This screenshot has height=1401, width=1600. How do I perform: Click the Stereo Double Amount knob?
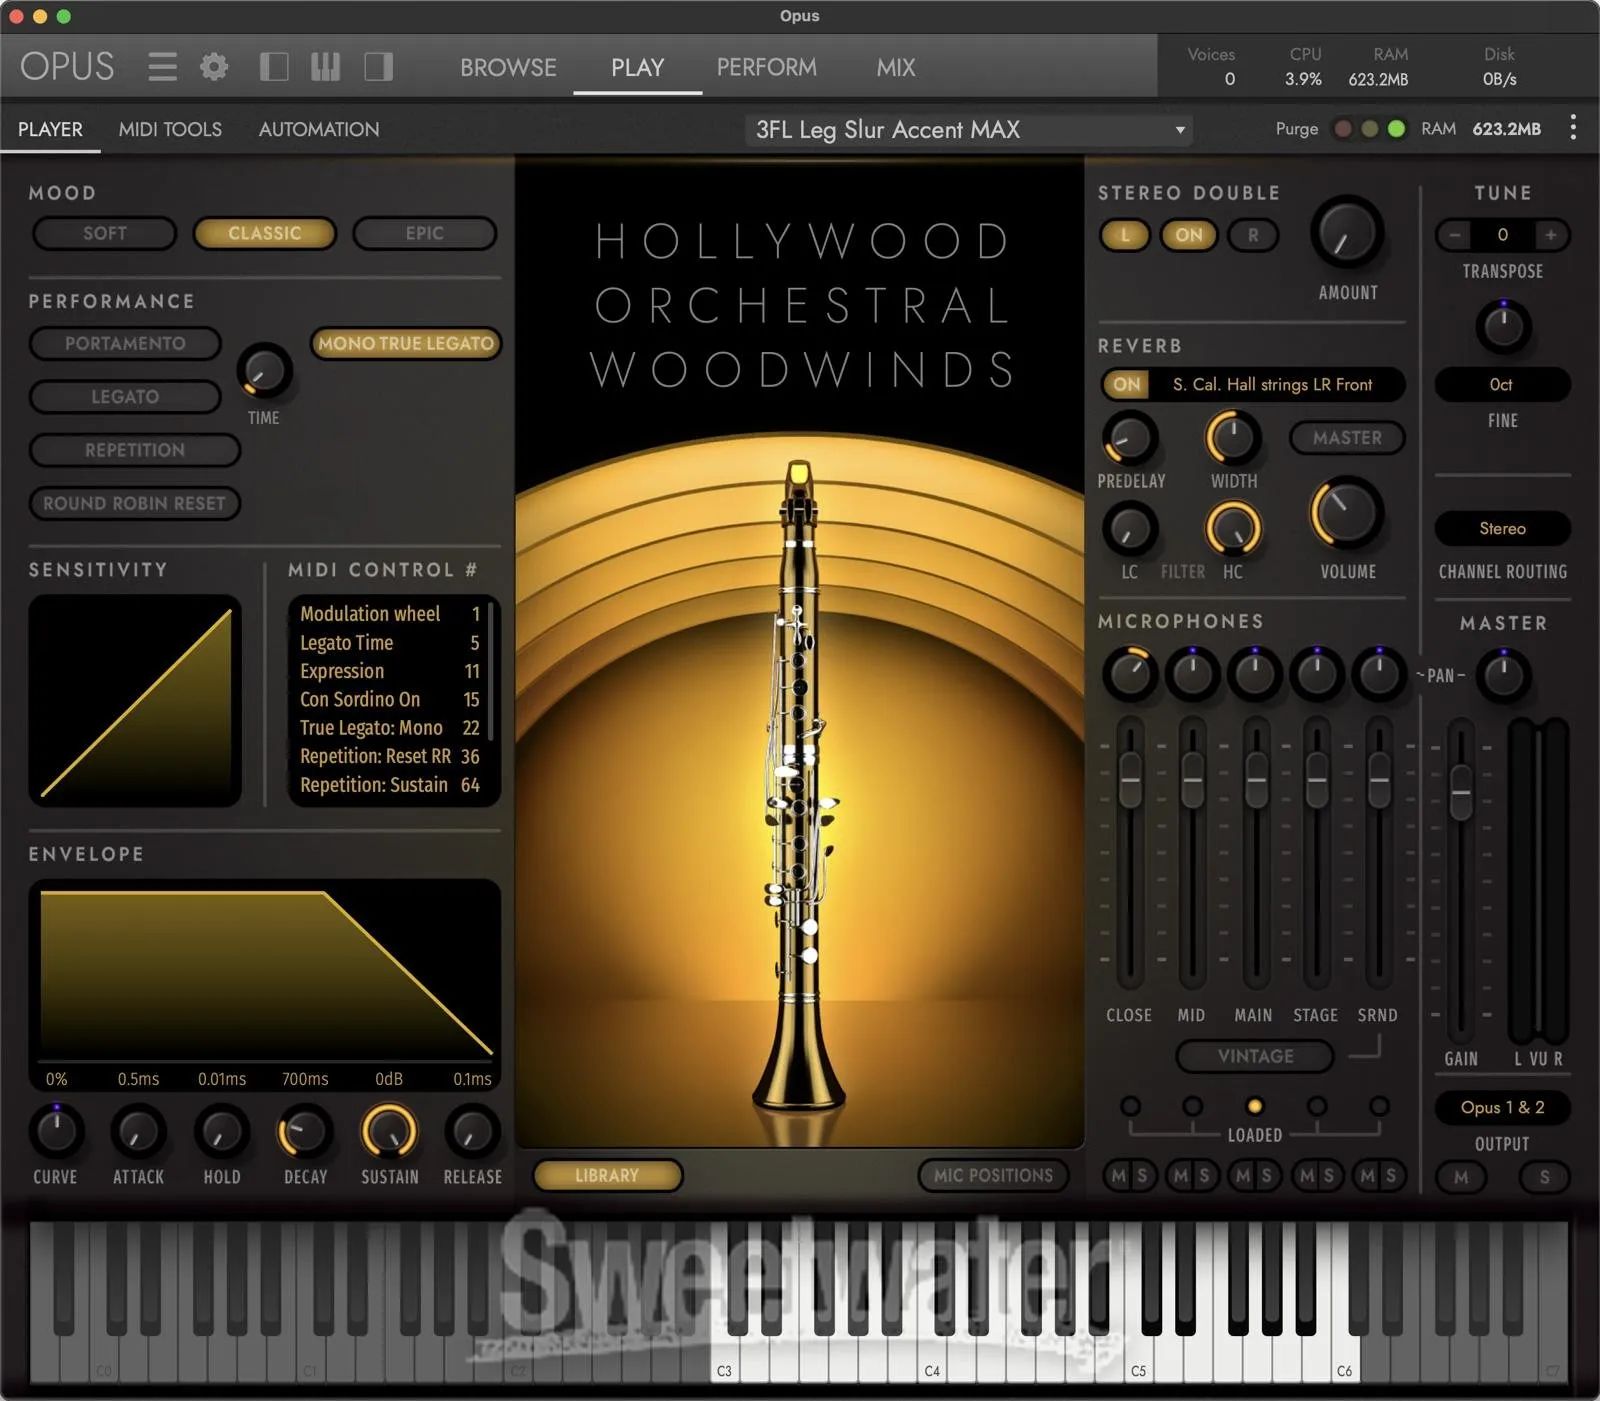pos(1347,234)
